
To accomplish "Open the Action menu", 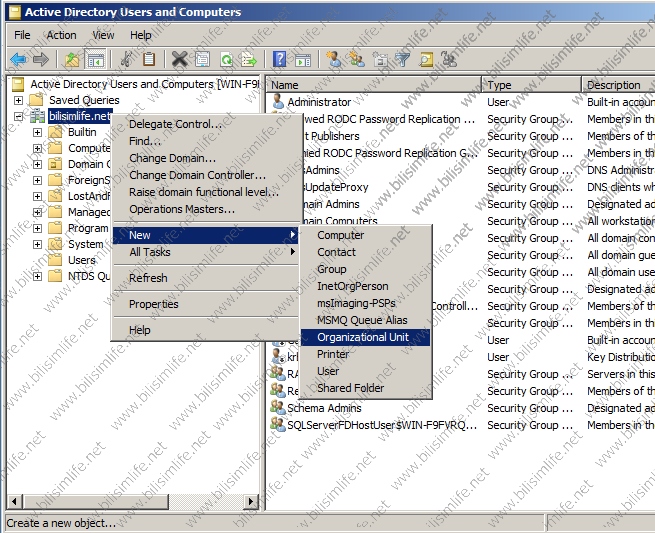I will pyautogui.click(x=61, y=35).
